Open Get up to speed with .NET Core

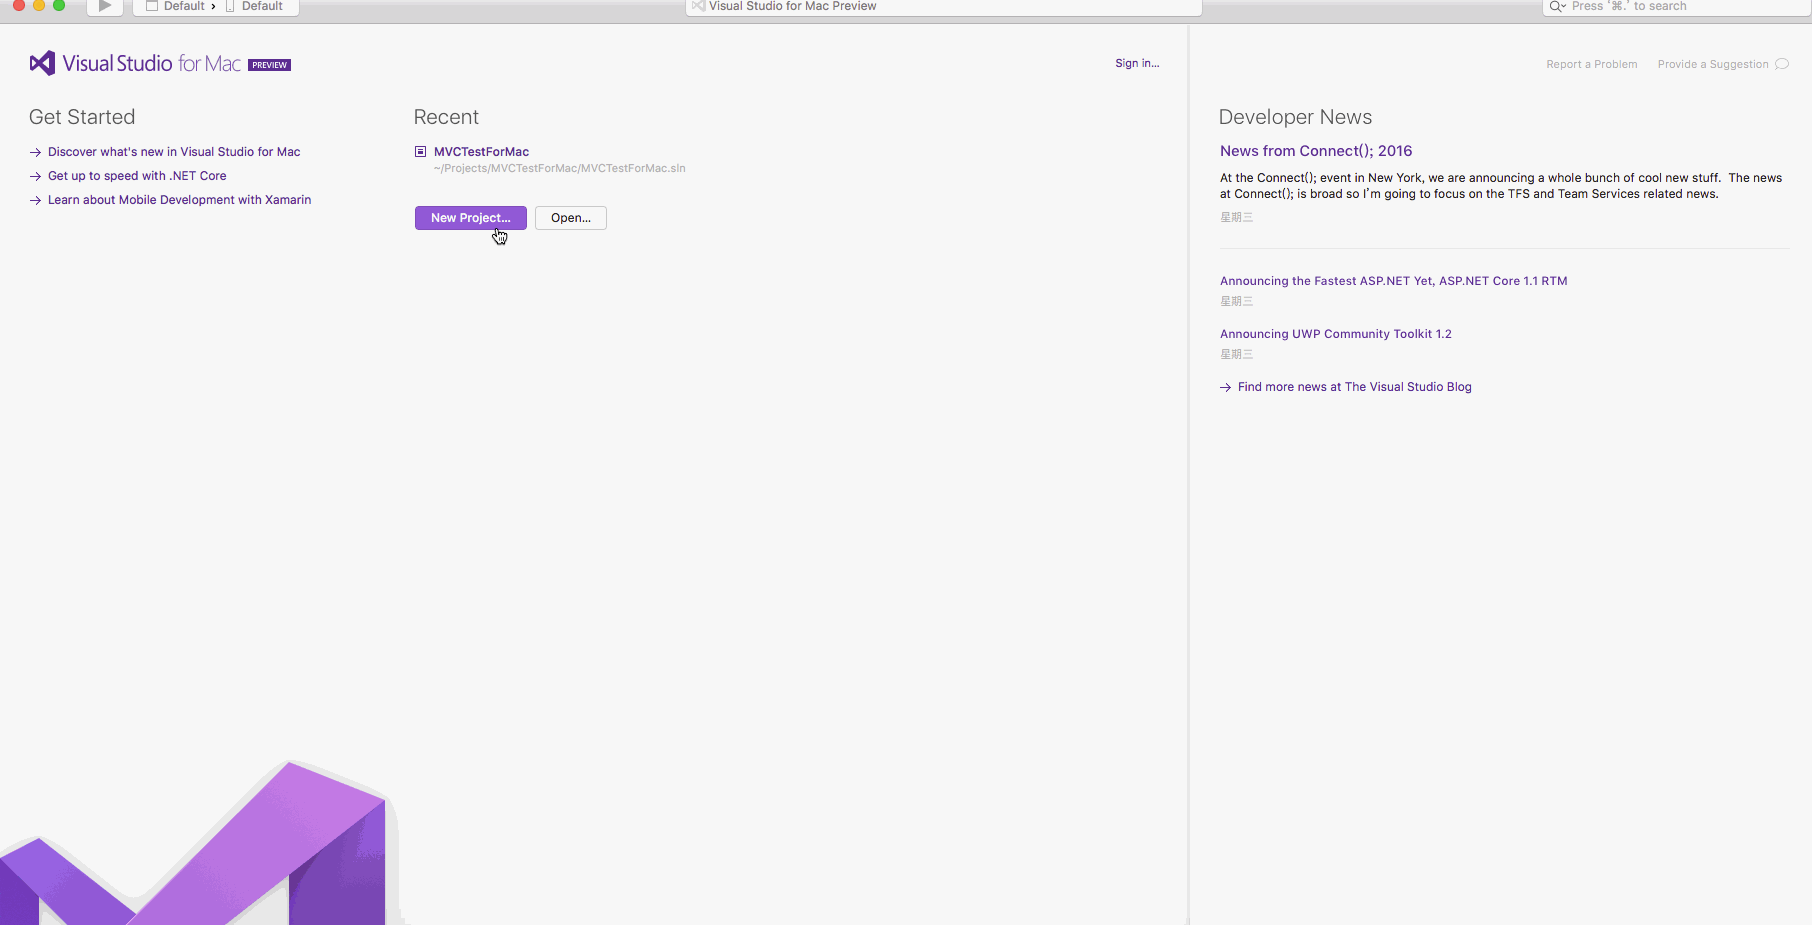pos(137,176)
